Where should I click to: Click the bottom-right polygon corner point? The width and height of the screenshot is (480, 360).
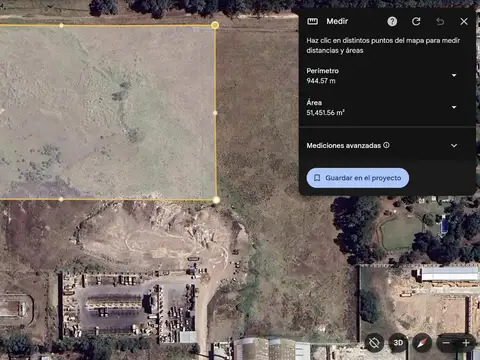(216, 200)
